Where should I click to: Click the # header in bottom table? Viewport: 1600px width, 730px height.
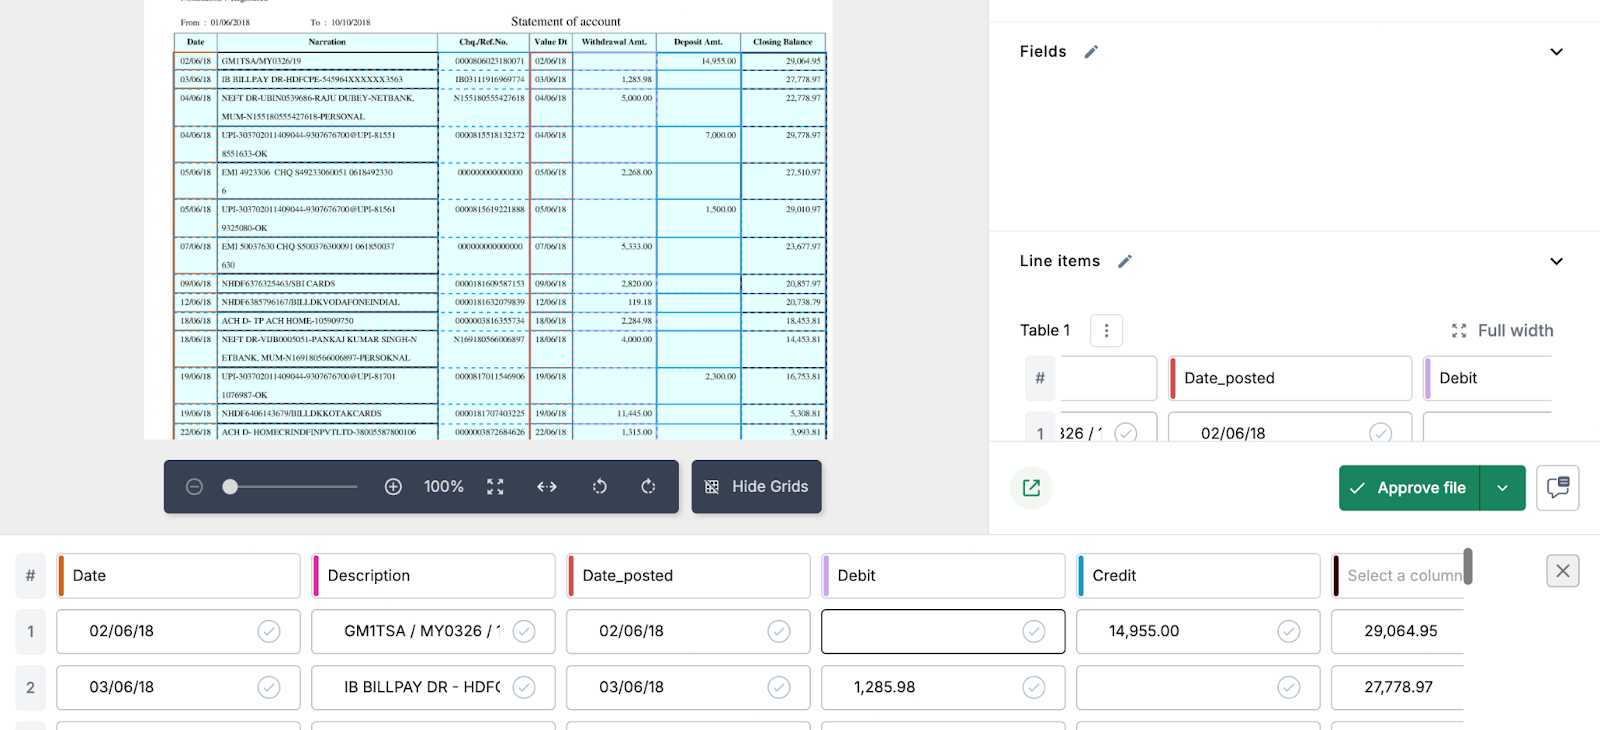point(31,576)
